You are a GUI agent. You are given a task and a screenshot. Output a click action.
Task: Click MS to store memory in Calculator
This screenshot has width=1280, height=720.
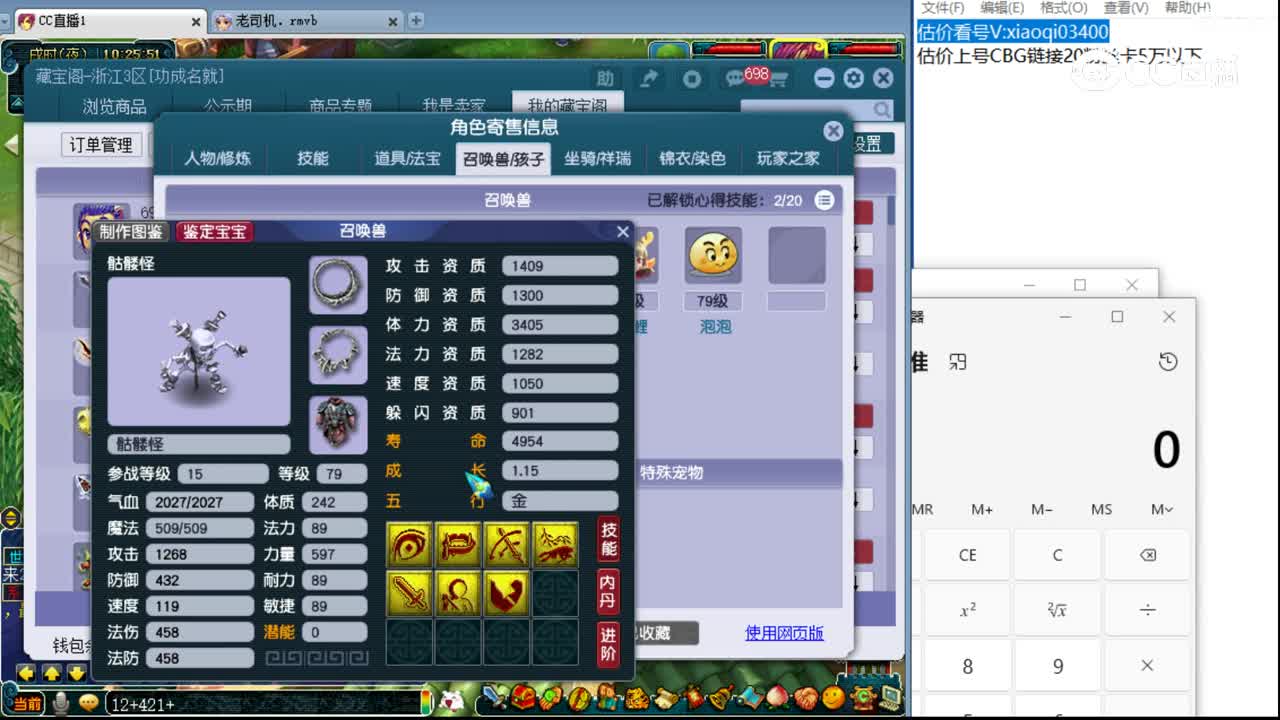(x=1101, y=509)
